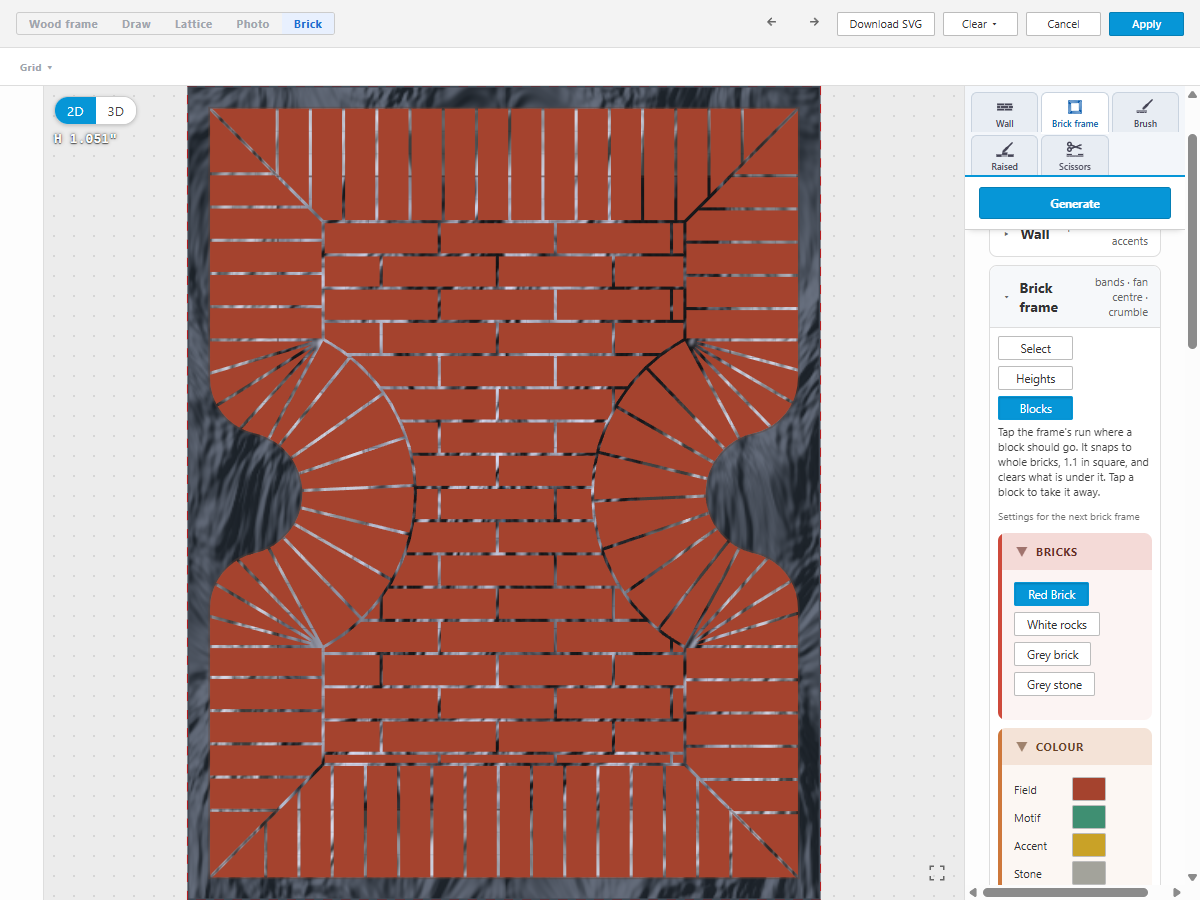Pick the Field colour swatch
Screen dimensions: 1200x900
[x=1088, y=790]
